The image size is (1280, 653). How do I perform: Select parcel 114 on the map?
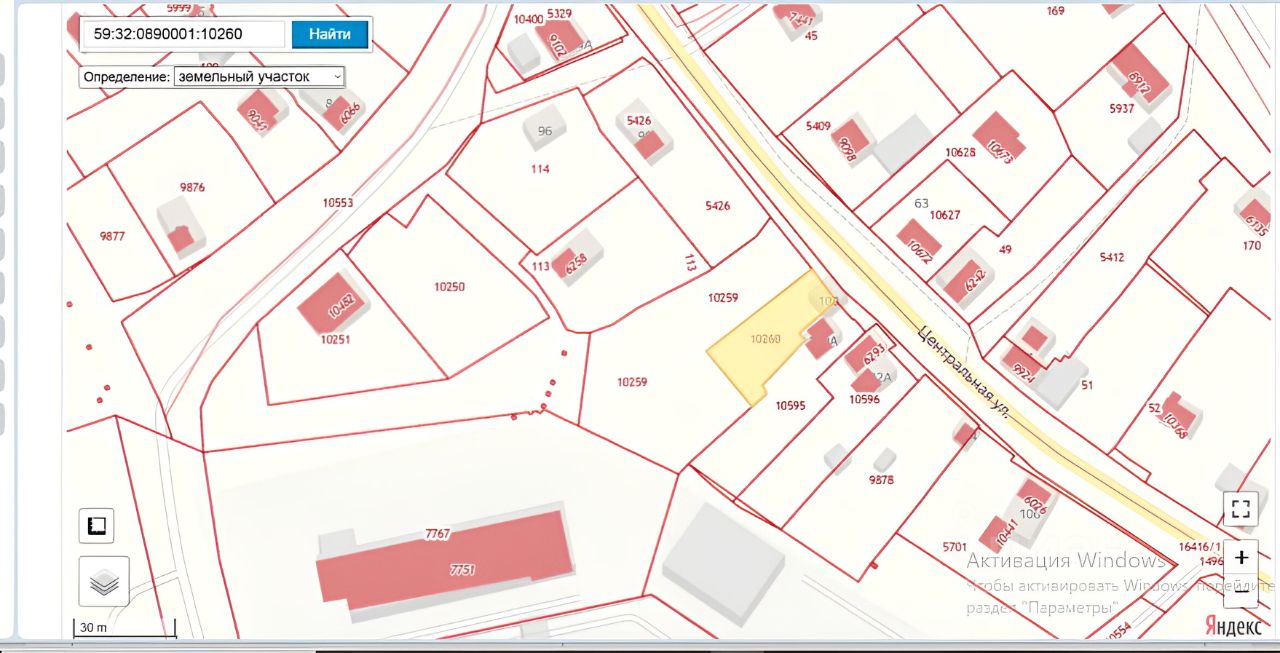click(x=540, y=170)
